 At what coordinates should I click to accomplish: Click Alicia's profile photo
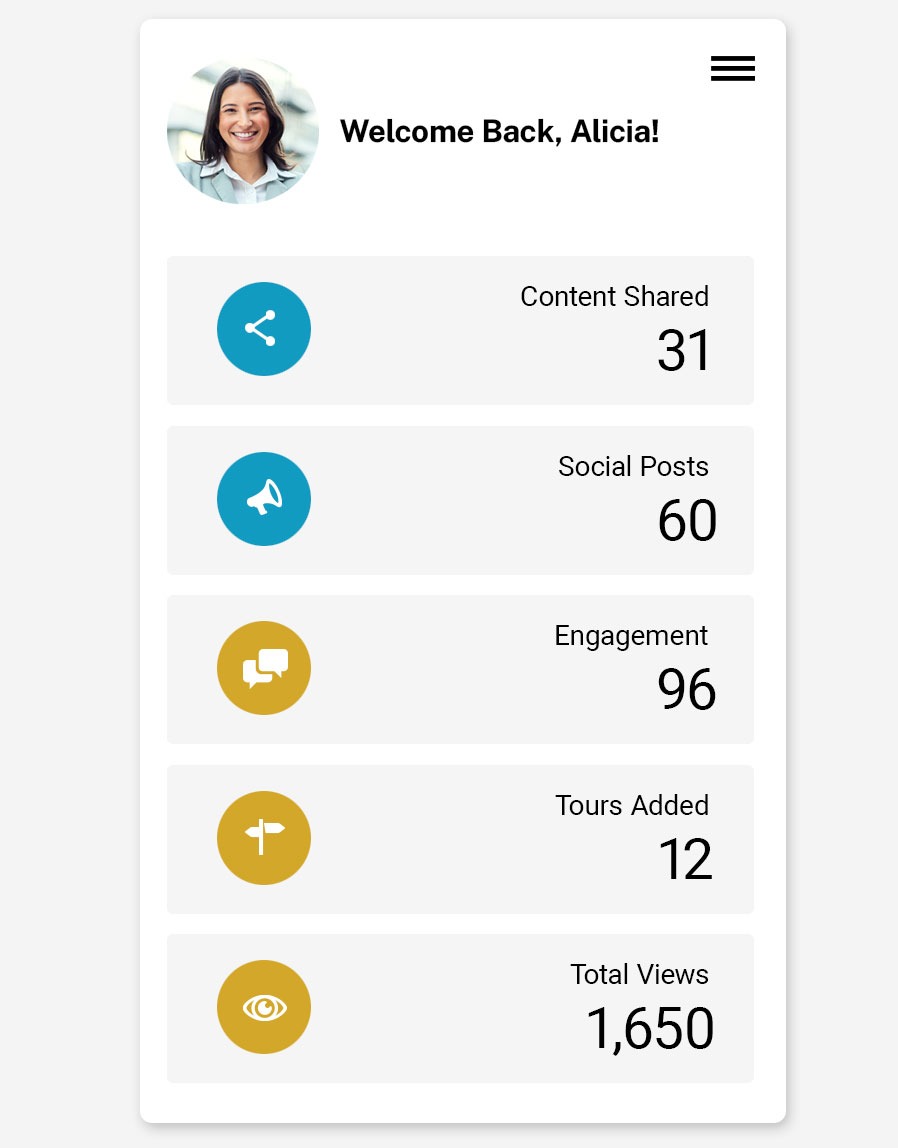click(x=243, y=130)
